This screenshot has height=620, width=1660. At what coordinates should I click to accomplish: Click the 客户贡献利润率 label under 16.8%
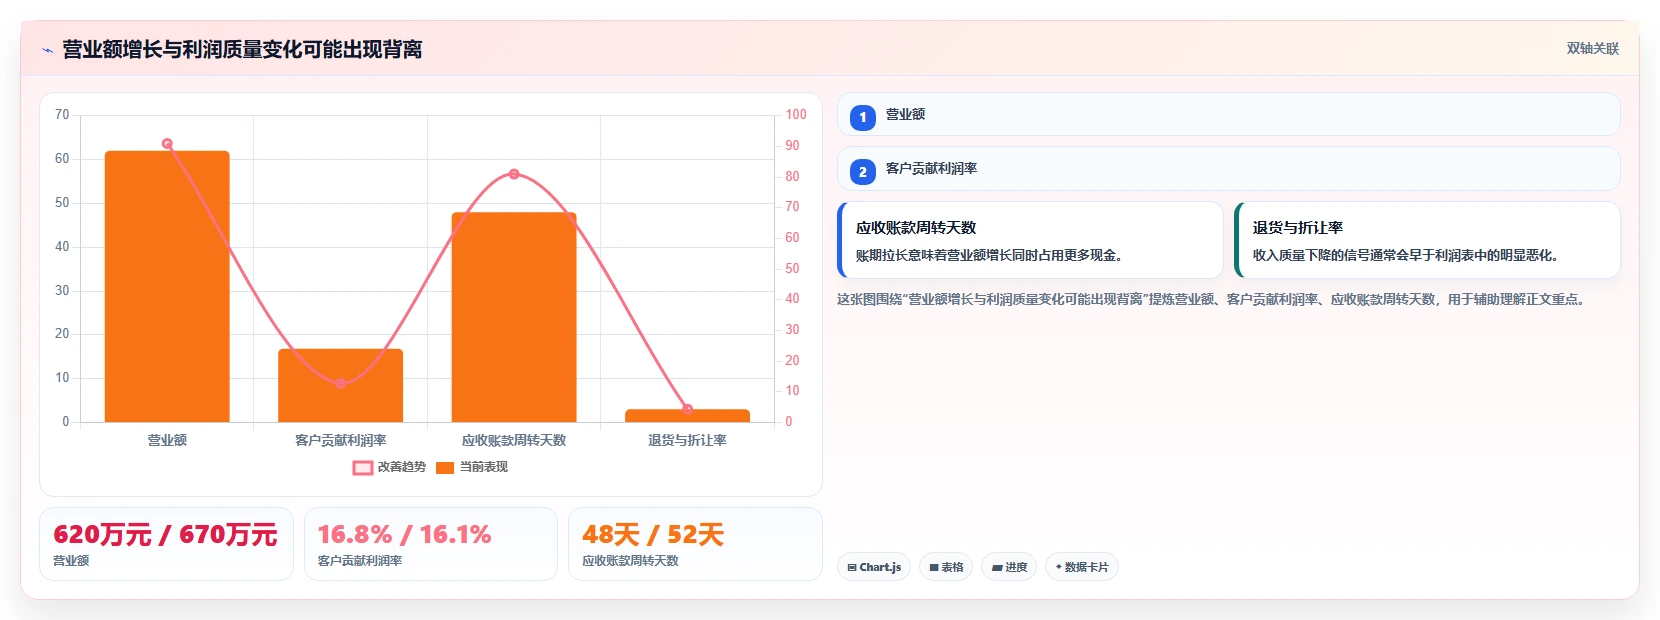tap(360, 561)
